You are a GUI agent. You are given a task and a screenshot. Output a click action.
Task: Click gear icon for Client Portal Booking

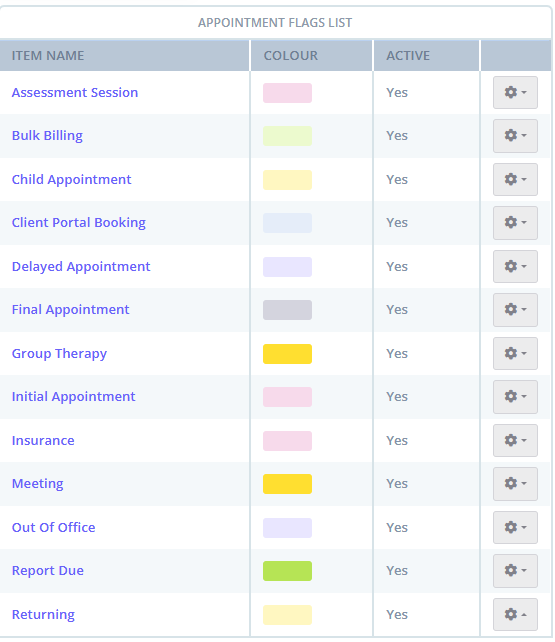click(515, 223)
